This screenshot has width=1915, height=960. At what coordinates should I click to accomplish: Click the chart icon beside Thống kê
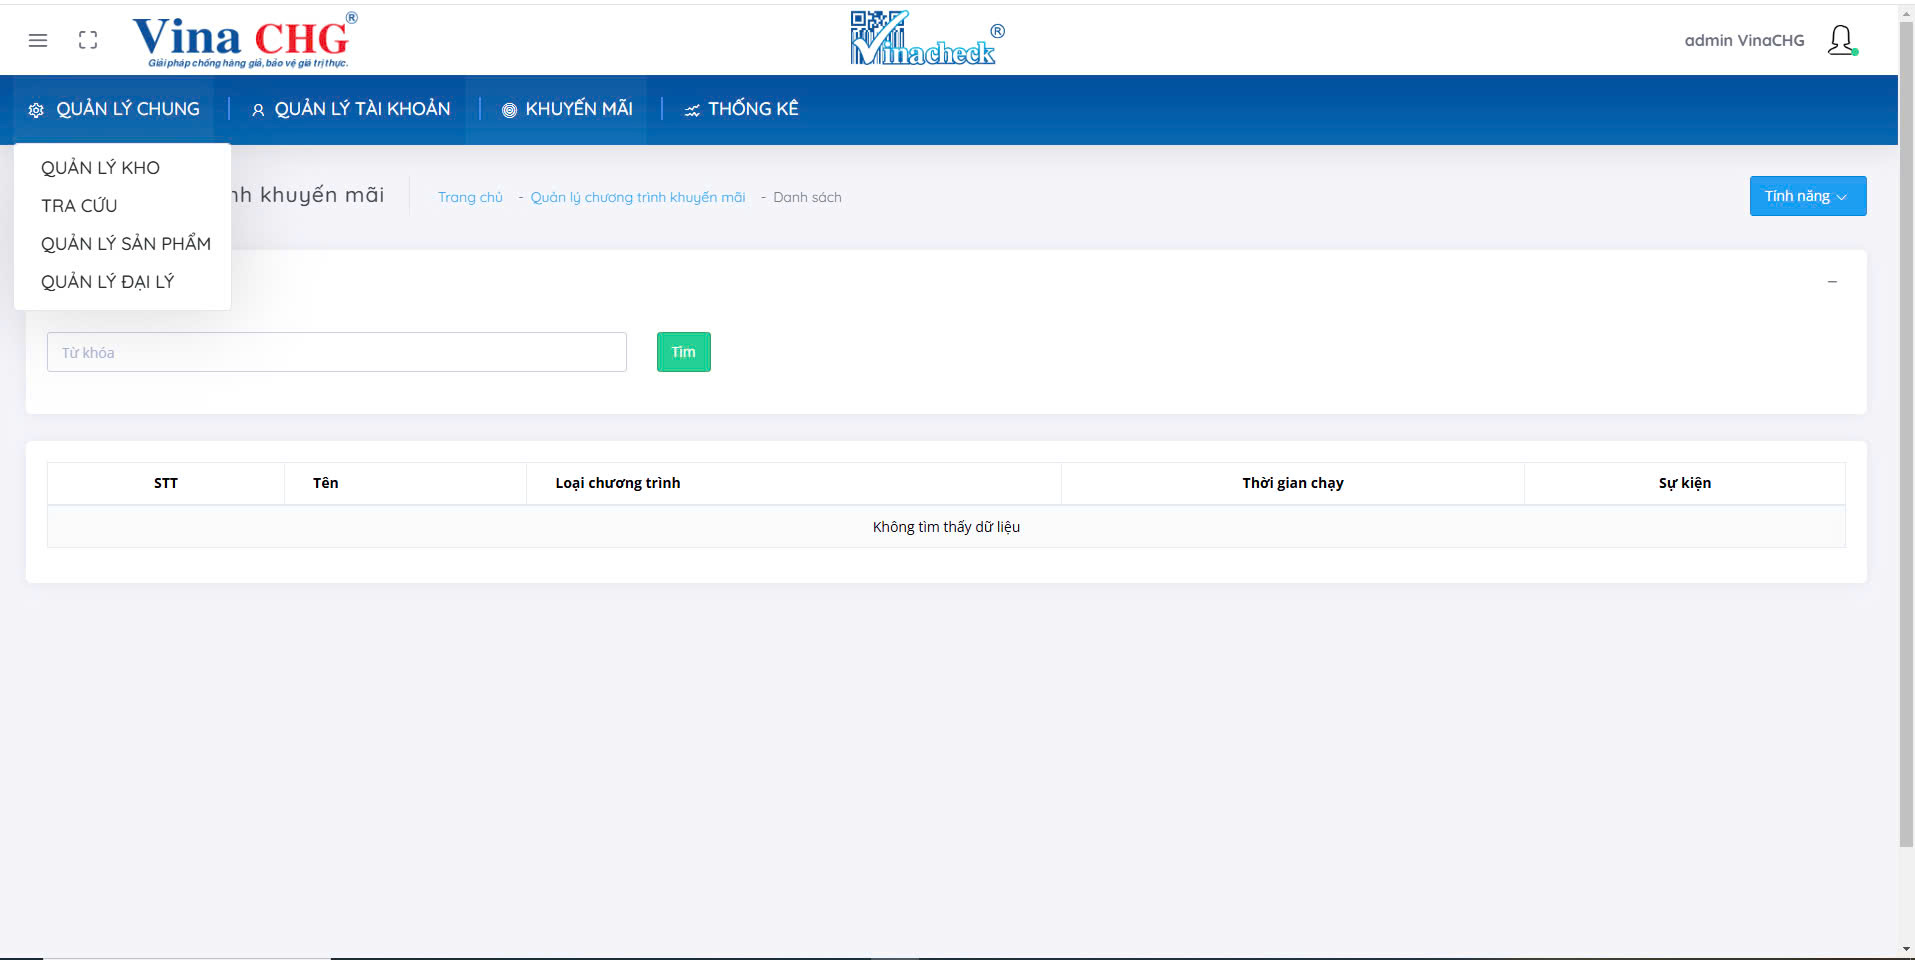coord(692,110)
